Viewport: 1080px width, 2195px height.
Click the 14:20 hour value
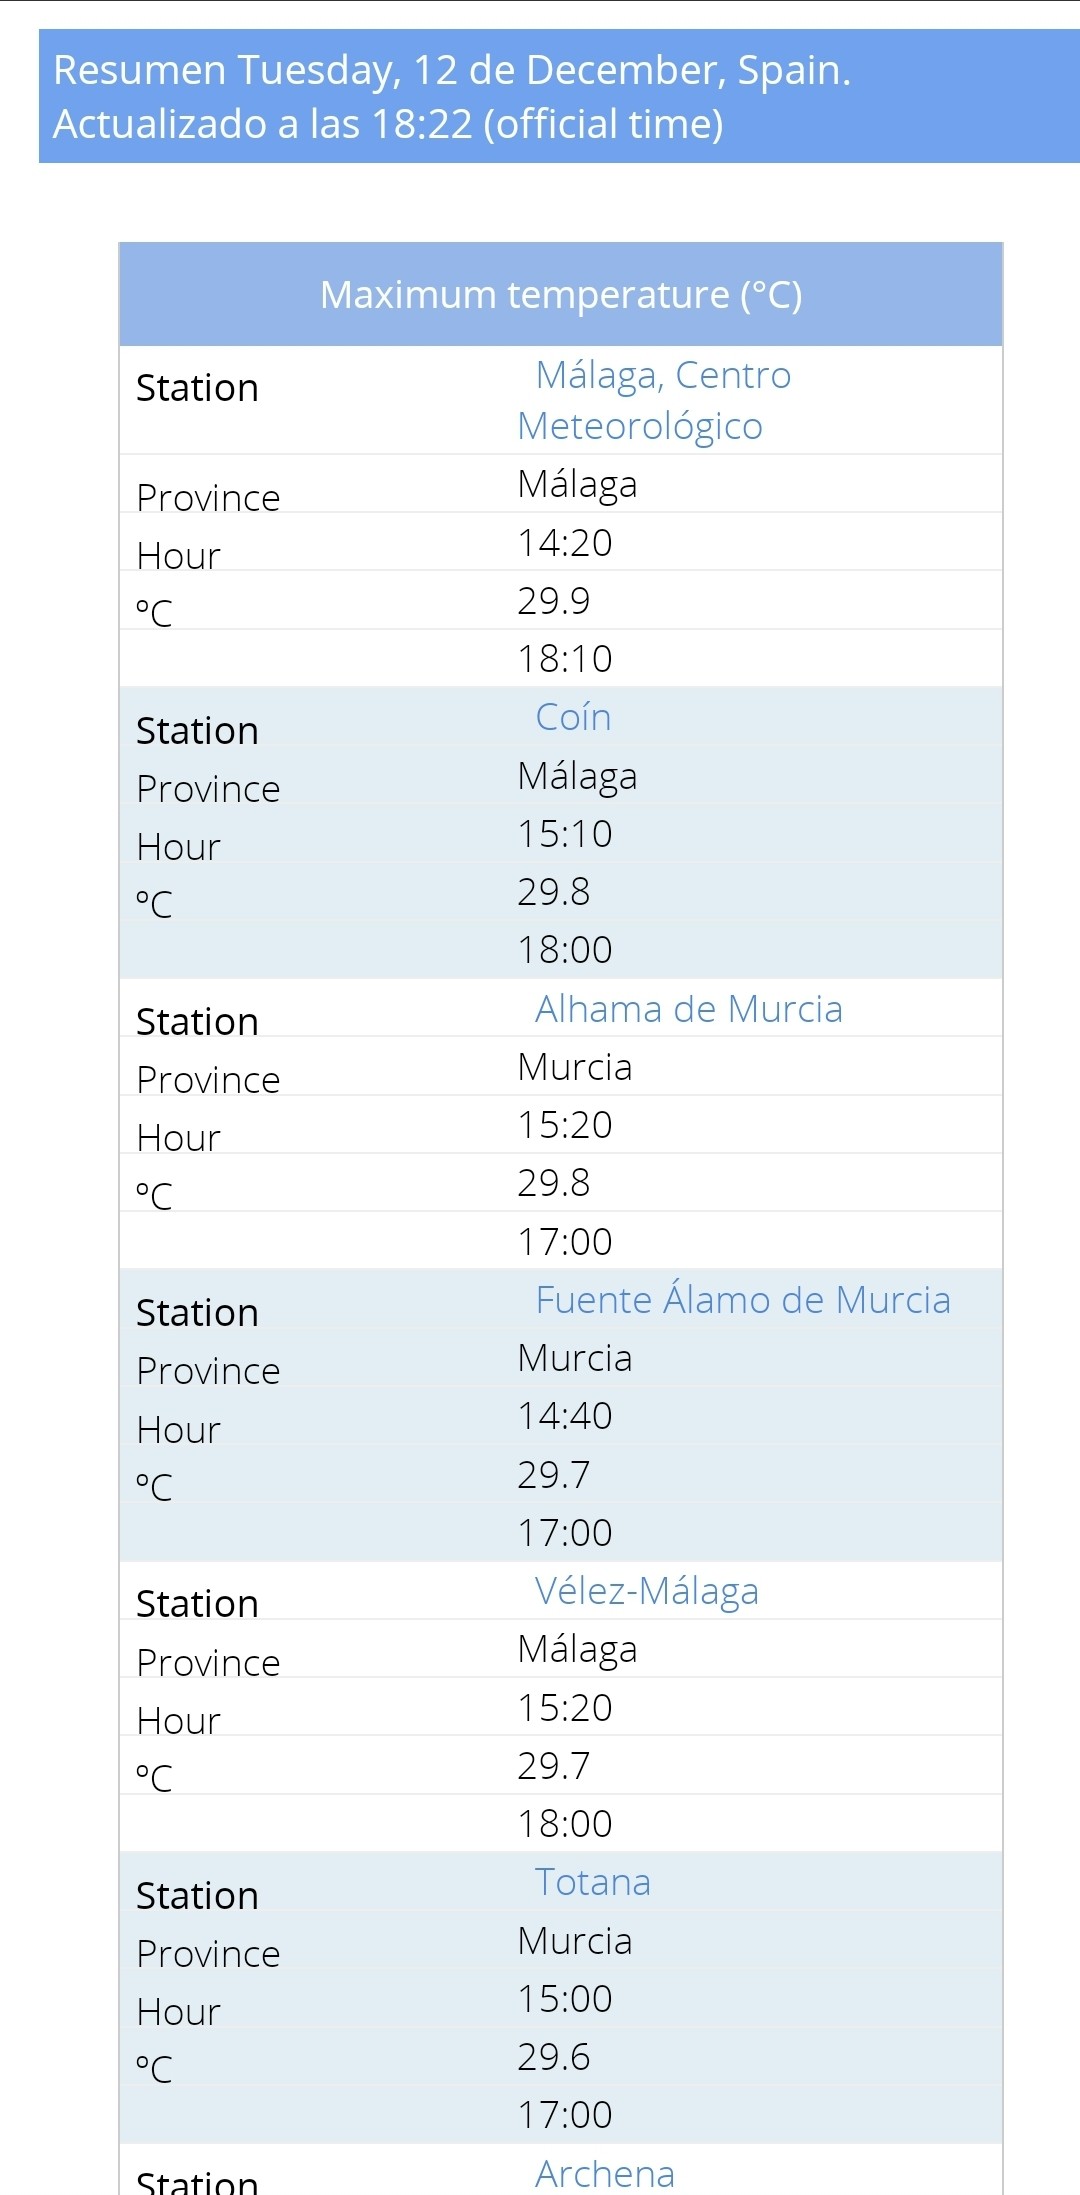564,543
